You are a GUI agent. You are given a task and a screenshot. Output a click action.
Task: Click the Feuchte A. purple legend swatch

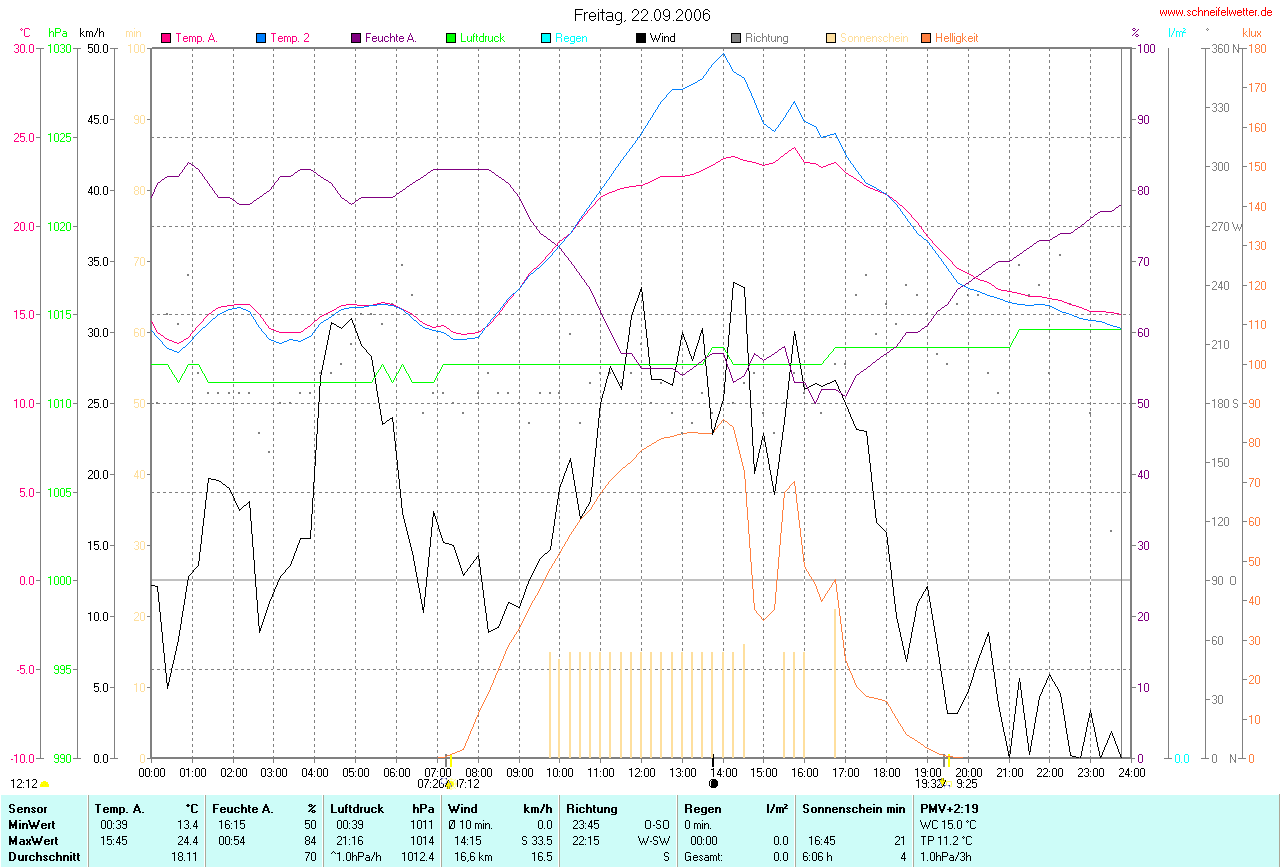point(356,38)
